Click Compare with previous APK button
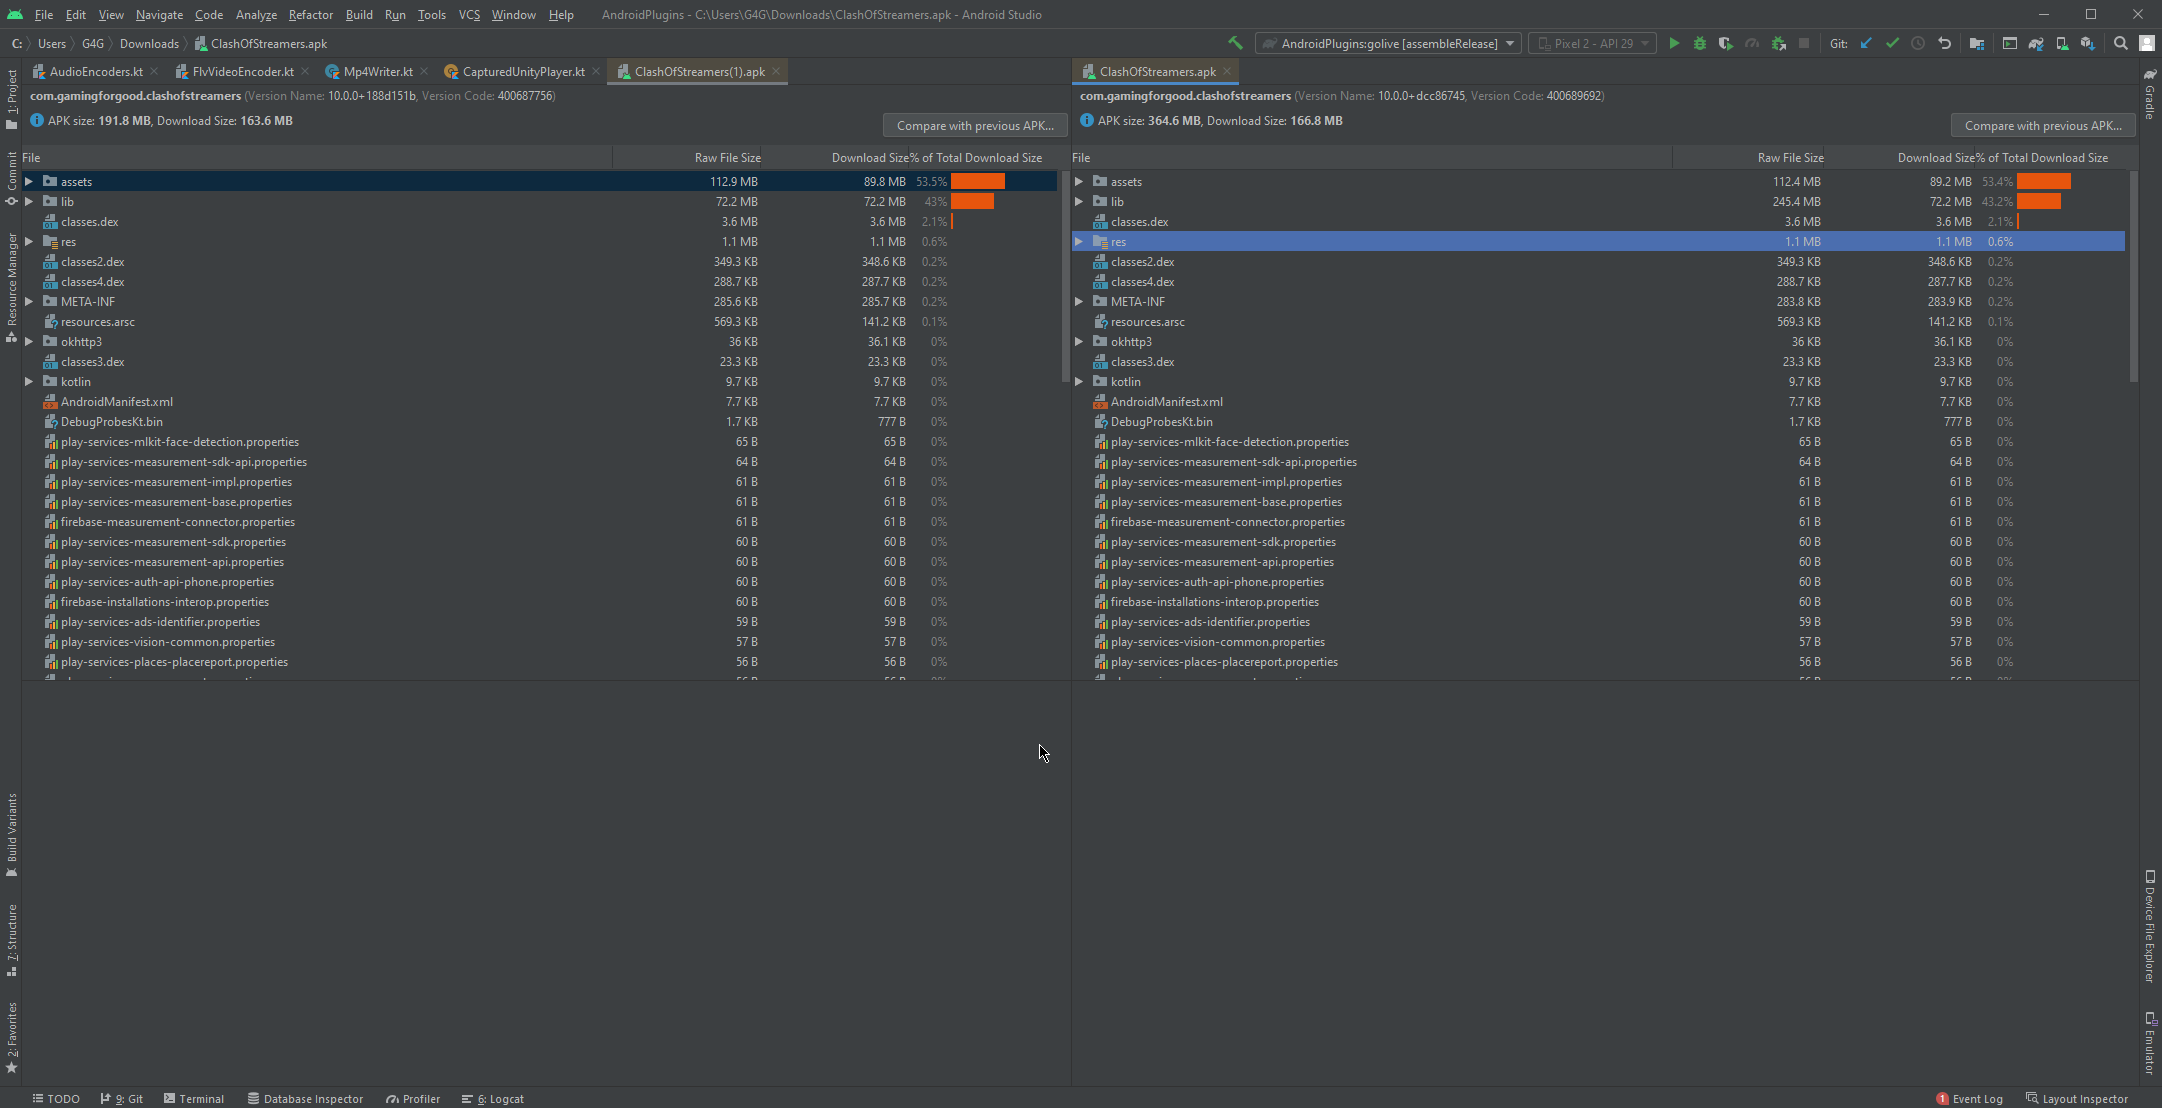Image resolution: width=2162 pixels, height=1108 pixels. pos(974,124)
